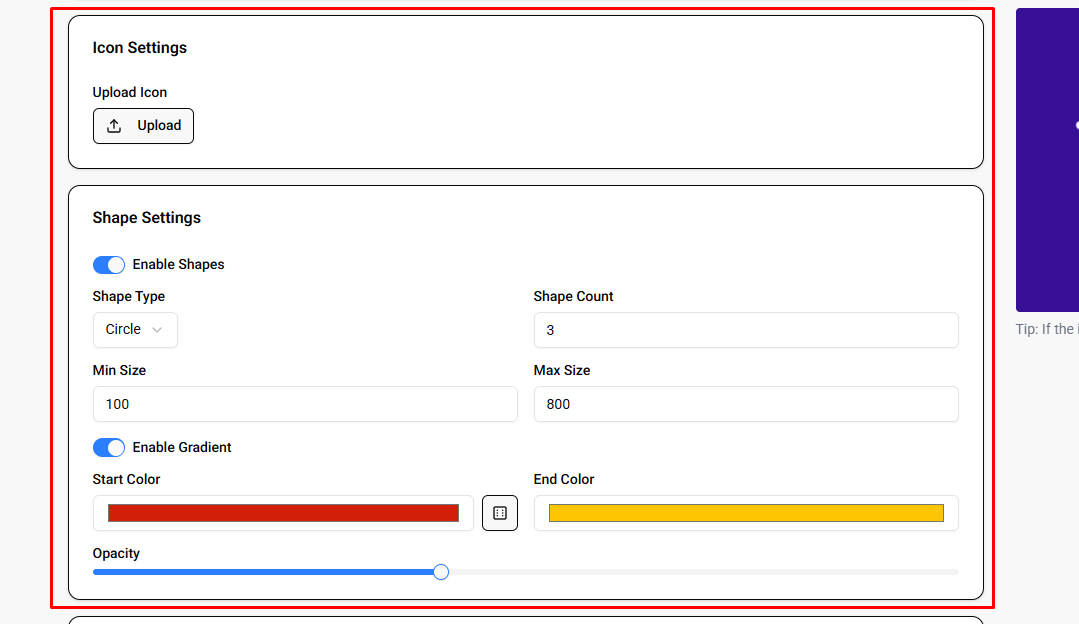Click the Shape Count input field
The width and height of the screenshot is (1079, 624).
point(746,330)
